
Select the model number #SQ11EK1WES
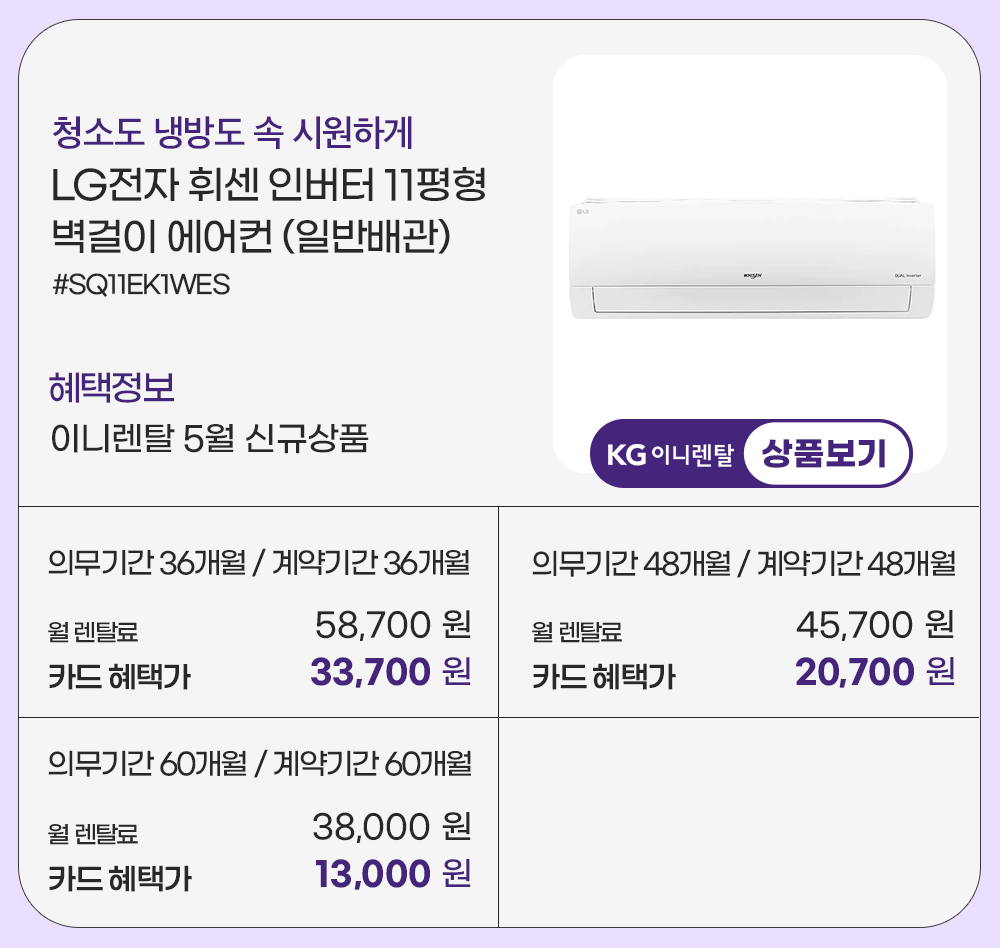point(141,285)
